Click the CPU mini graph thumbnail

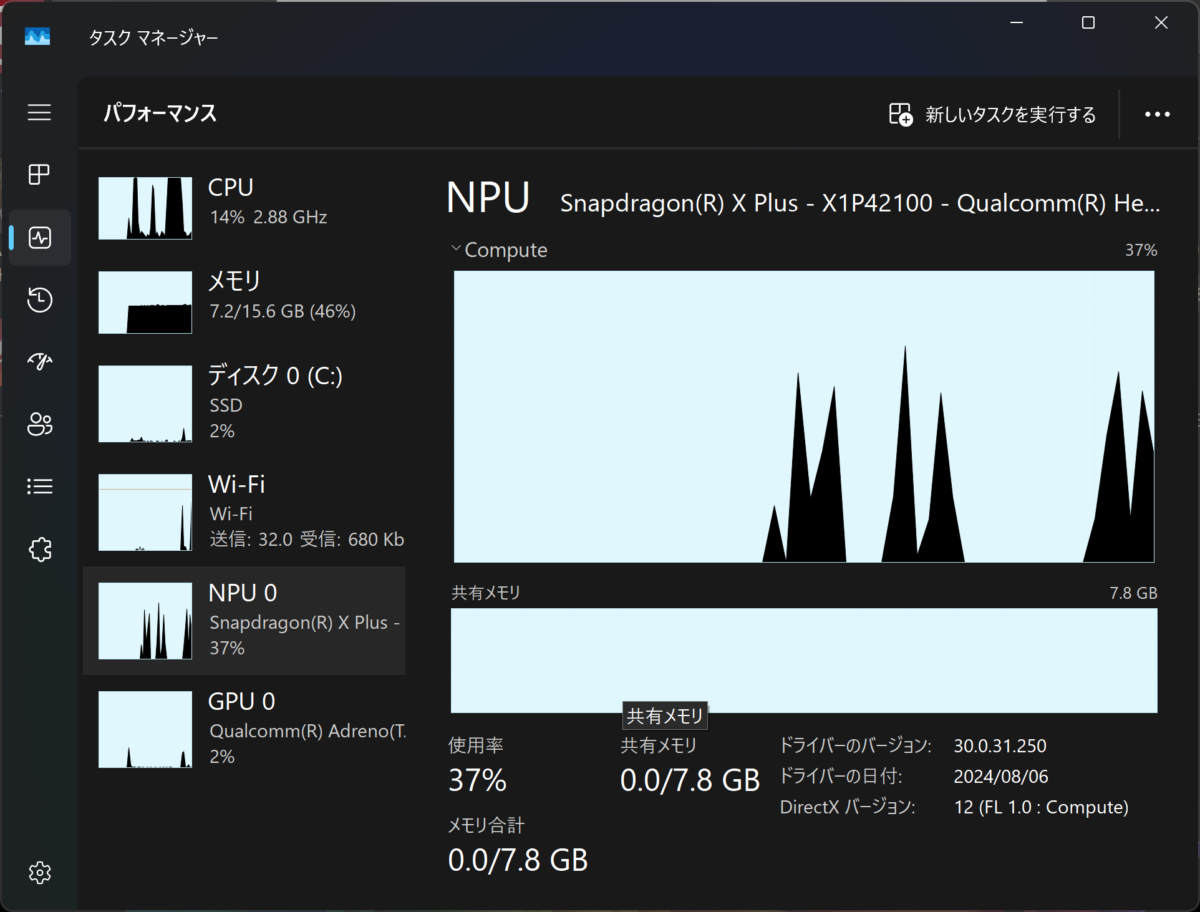(145, 208)
